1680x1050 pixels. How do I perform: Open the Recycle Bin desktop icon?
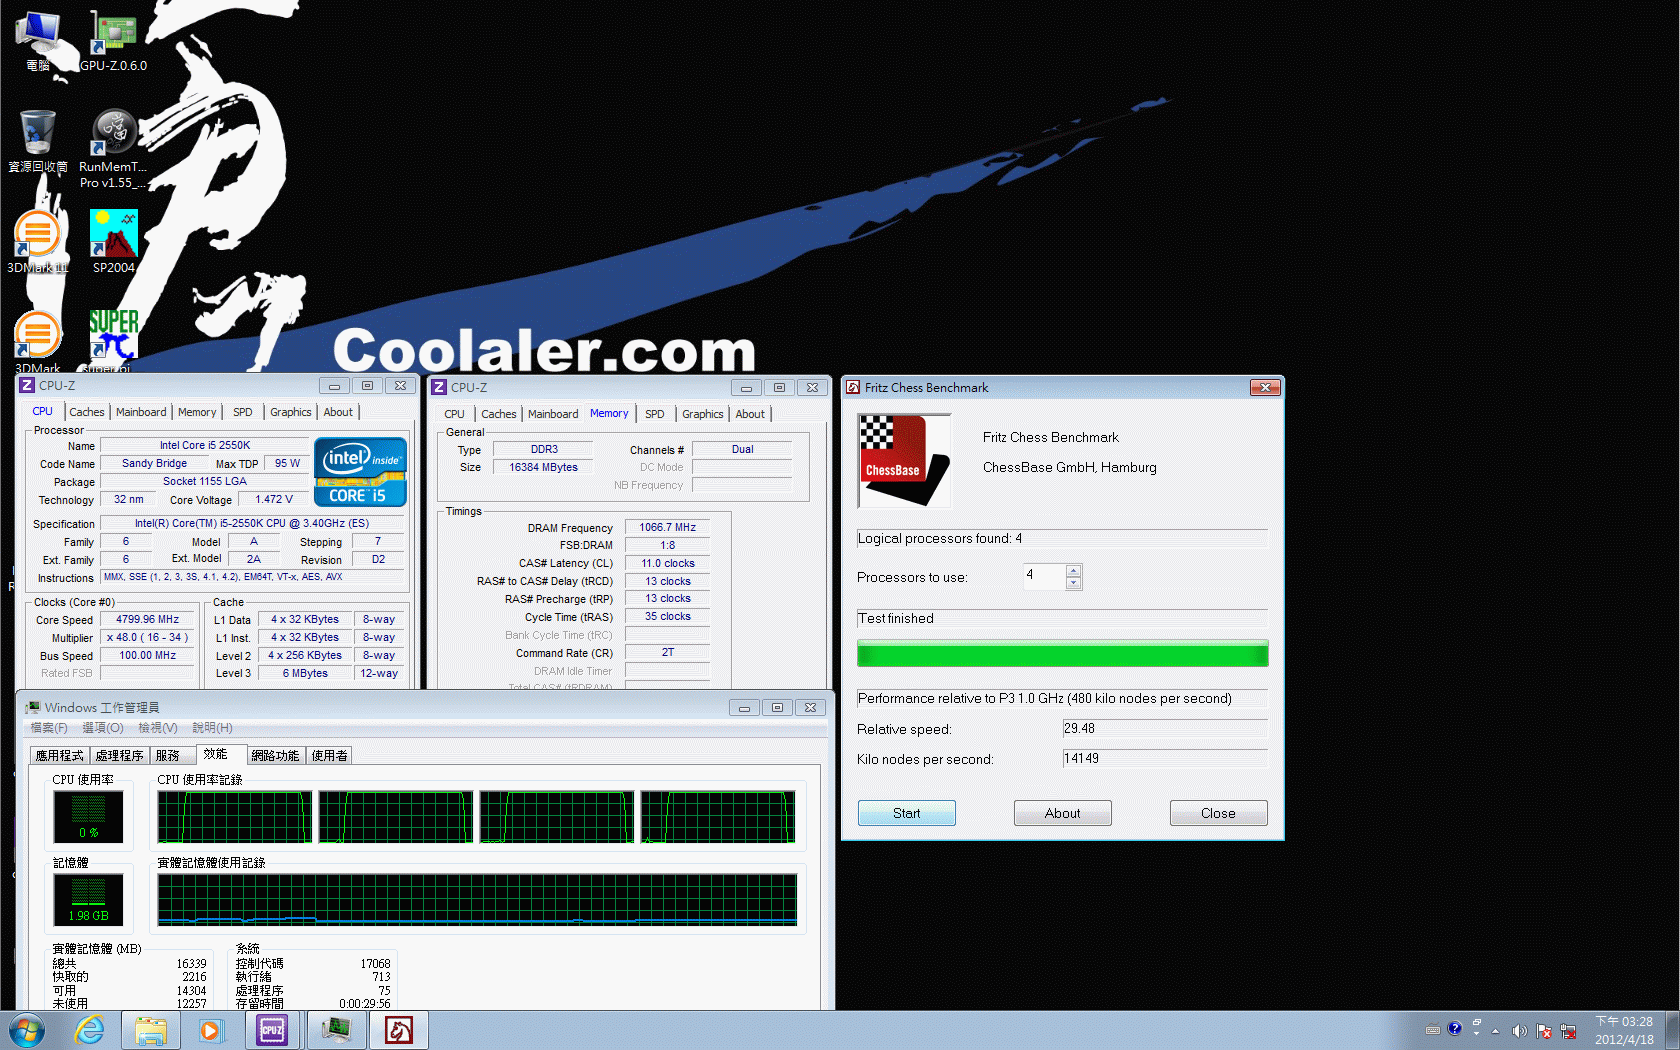point(38,140)
